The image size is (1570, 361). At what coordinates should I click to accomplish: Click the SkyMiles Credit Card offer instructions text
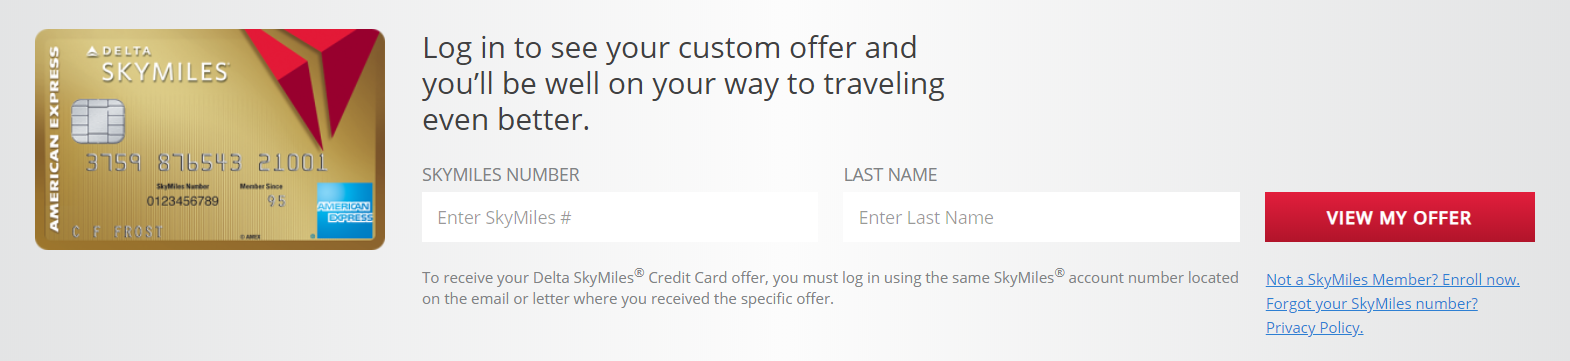830,288
